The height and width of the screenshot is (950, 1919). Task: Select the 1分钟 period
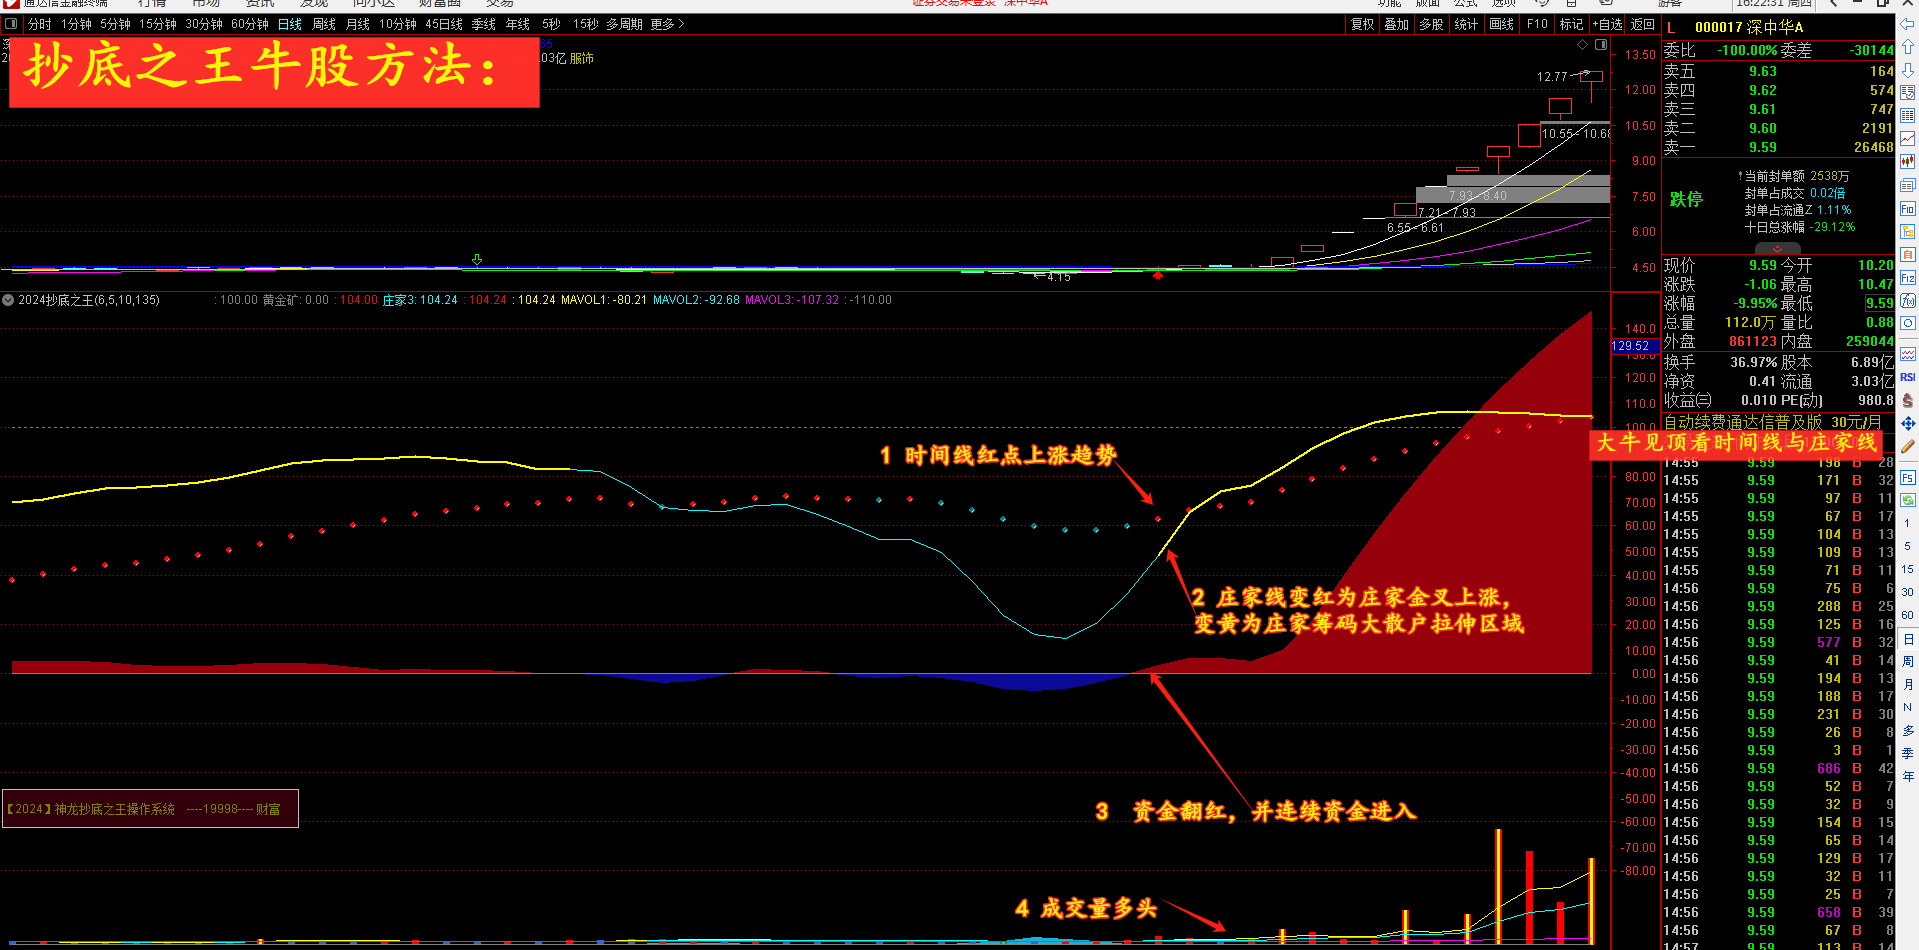coord(76,24)
